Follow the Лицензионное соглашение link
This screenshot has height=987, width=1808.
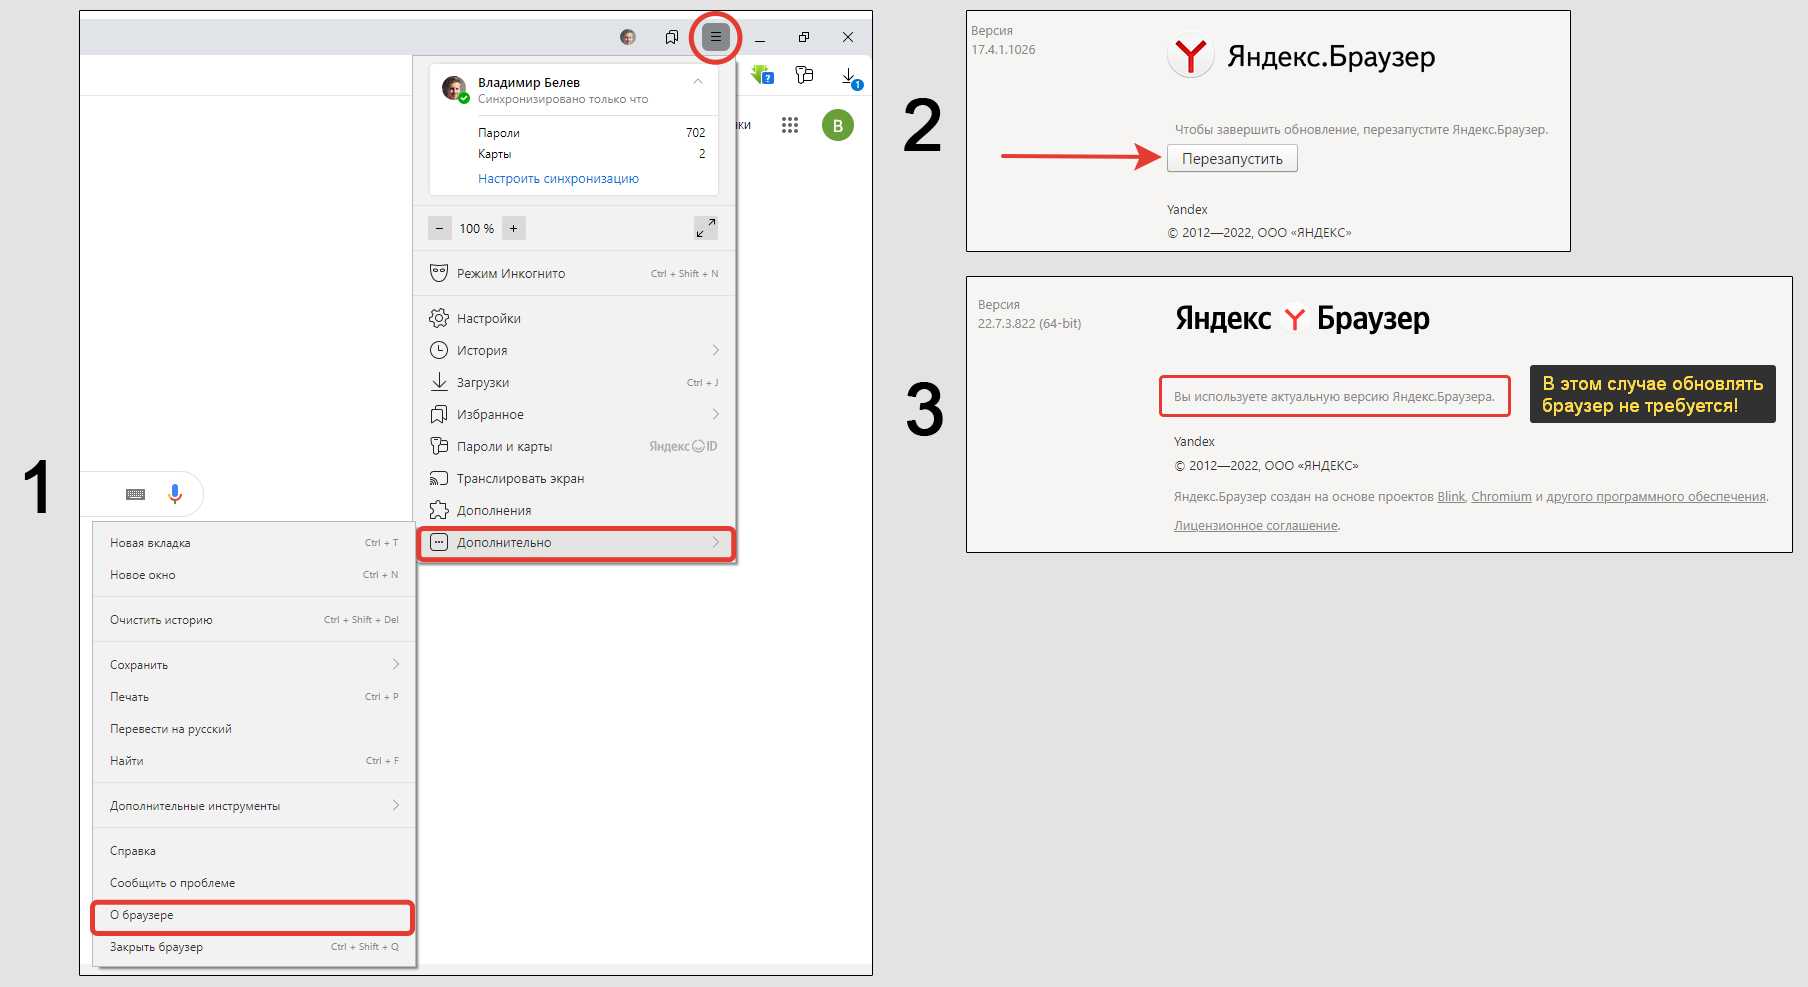tap(1256, 526)
